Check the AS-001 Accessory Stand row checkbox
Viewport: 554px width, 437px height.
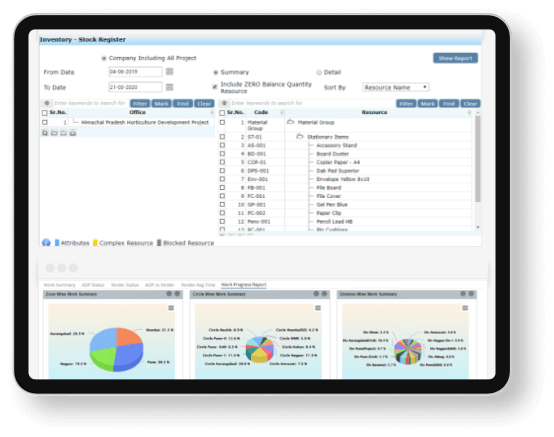[222, 145]
